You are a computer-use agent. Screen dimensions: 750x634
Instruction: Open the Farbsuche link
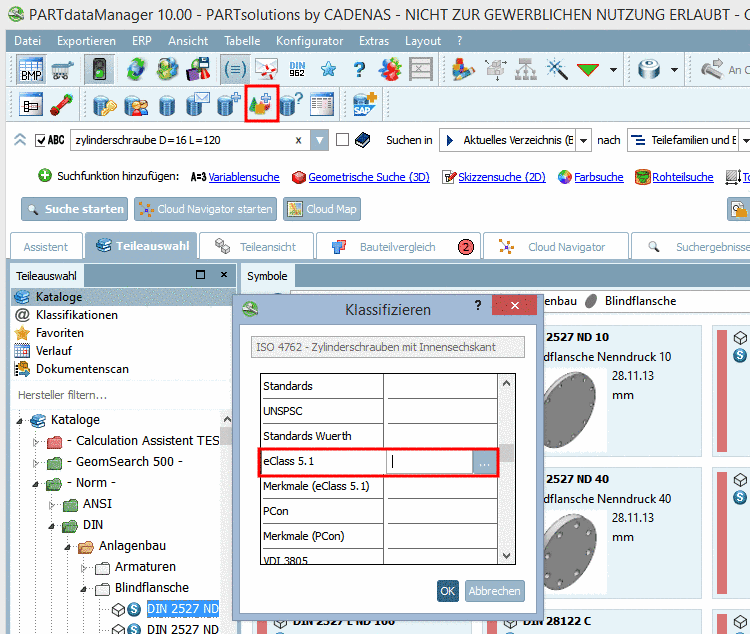click(599, 177)
